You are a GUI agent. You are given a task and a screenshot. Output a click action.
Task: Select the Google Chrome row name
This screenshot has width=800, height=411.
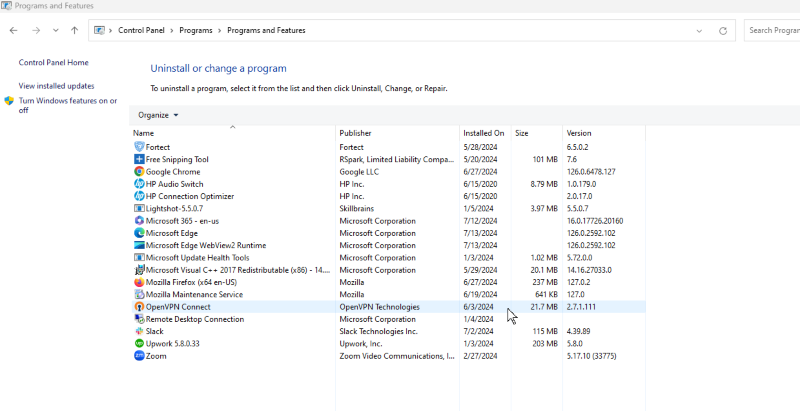(x=173, y=172)
